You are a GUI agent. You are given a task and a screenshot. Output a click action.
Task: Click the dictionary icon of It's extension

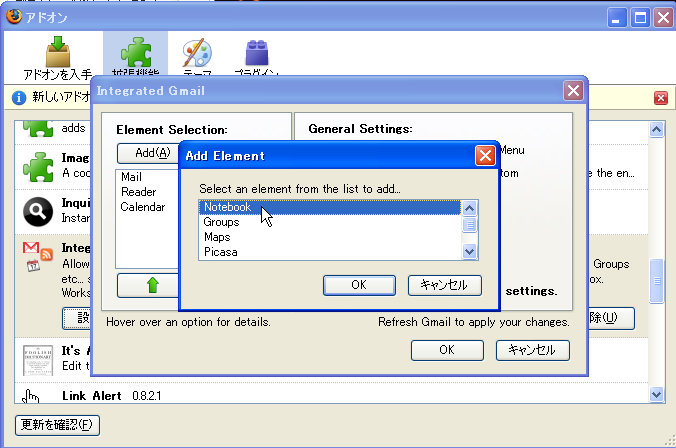point(38,360)
